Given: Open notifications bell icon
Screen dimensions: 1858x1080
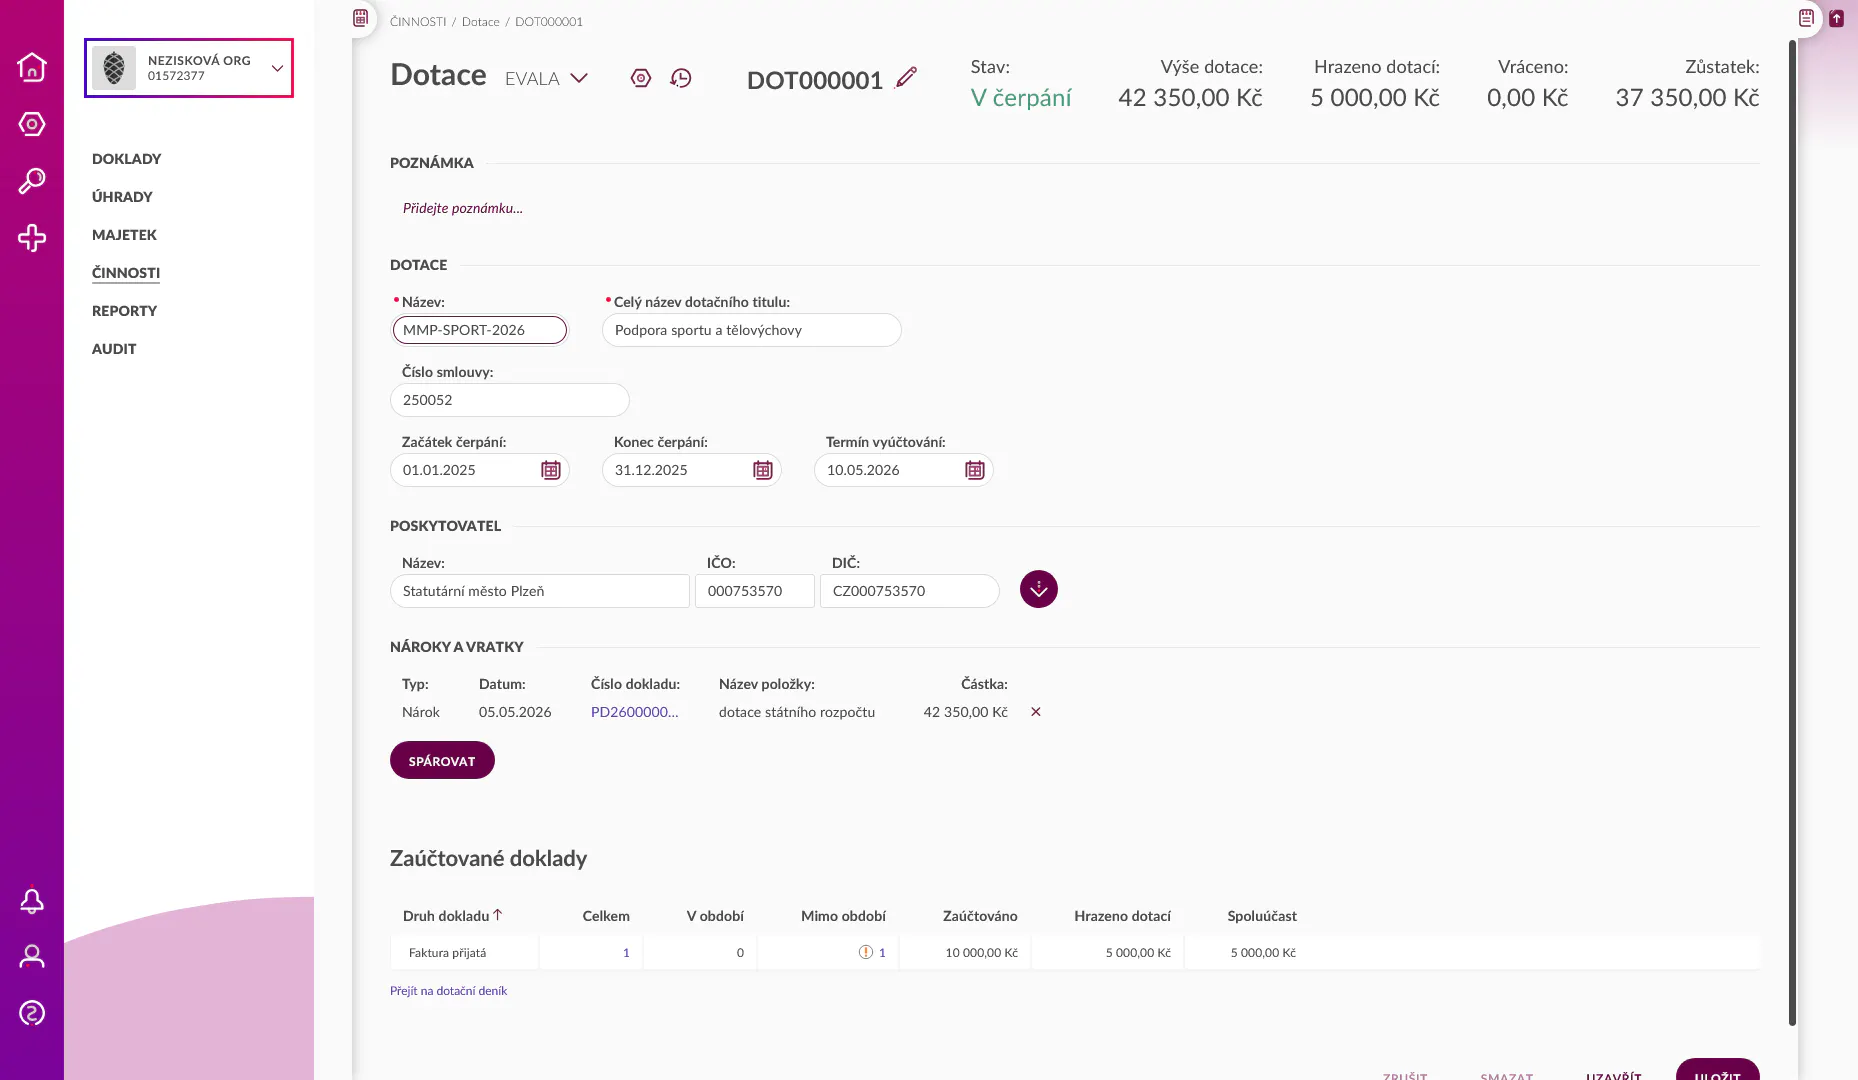Looking at the screenshot, I should click(32, 901).
